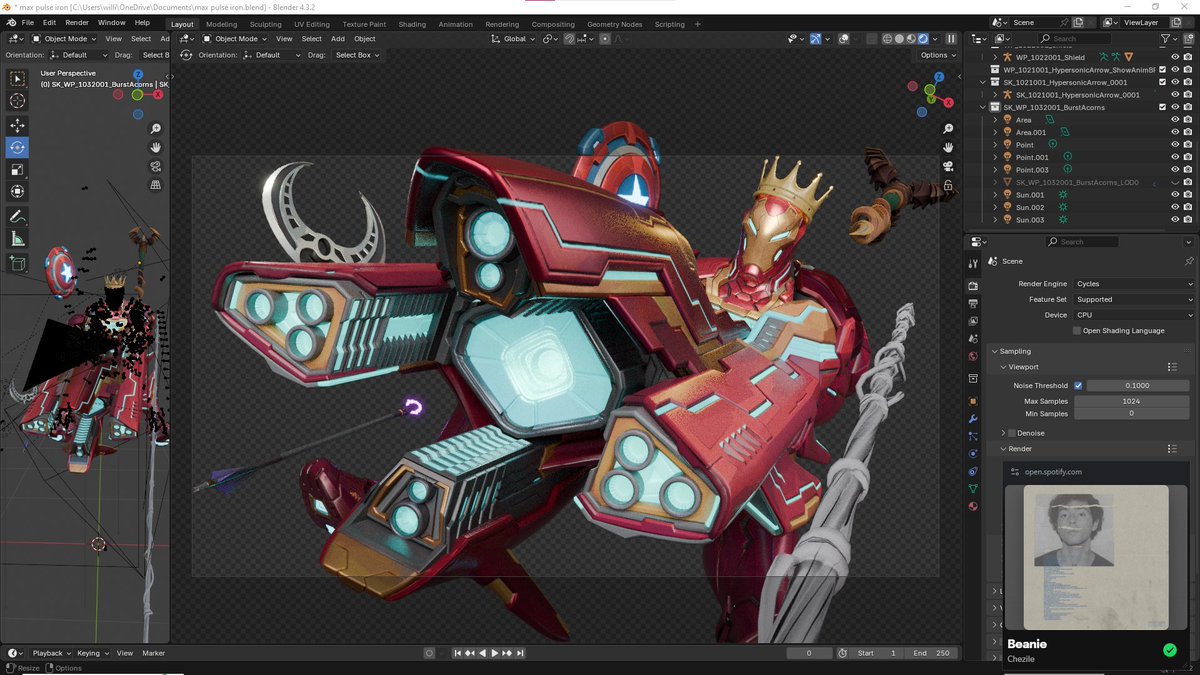
Task: Enable viewport Denoise checkbox
Action: coord(1012,433)
